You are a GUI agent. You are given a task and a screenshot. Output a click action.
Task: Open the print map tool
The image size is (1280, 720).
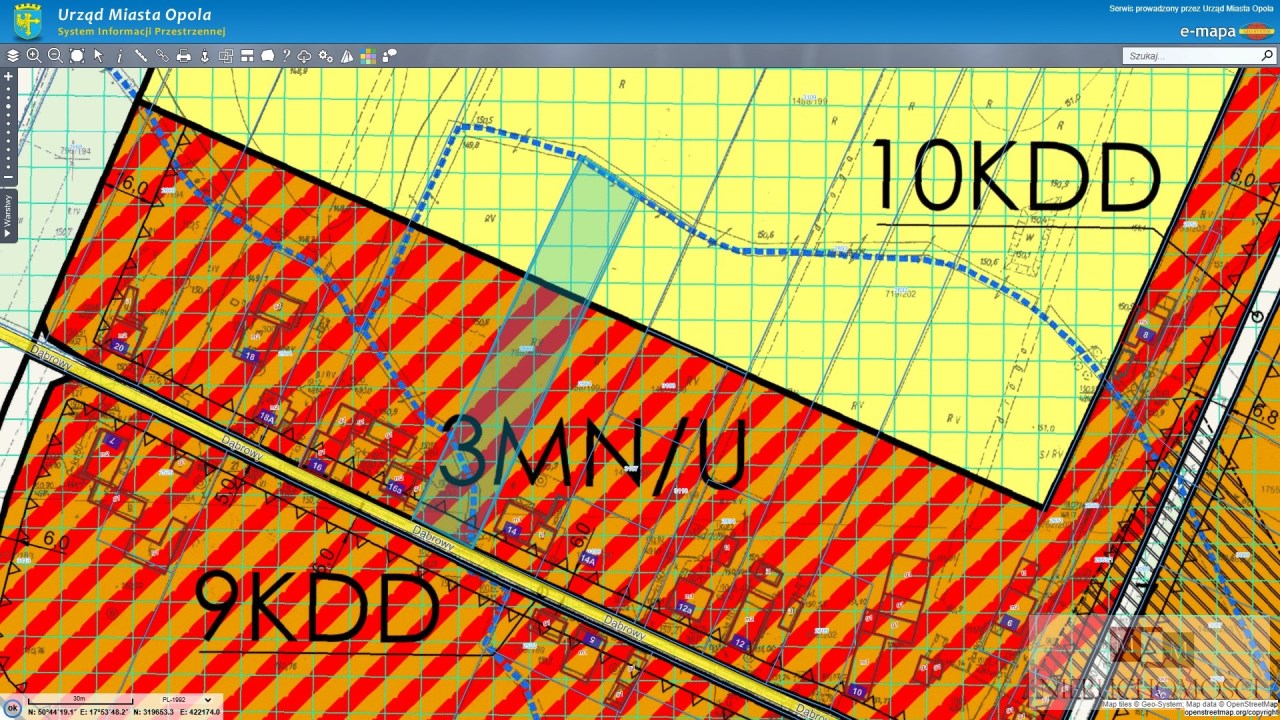pyautogui.click(x=183, y=56)
